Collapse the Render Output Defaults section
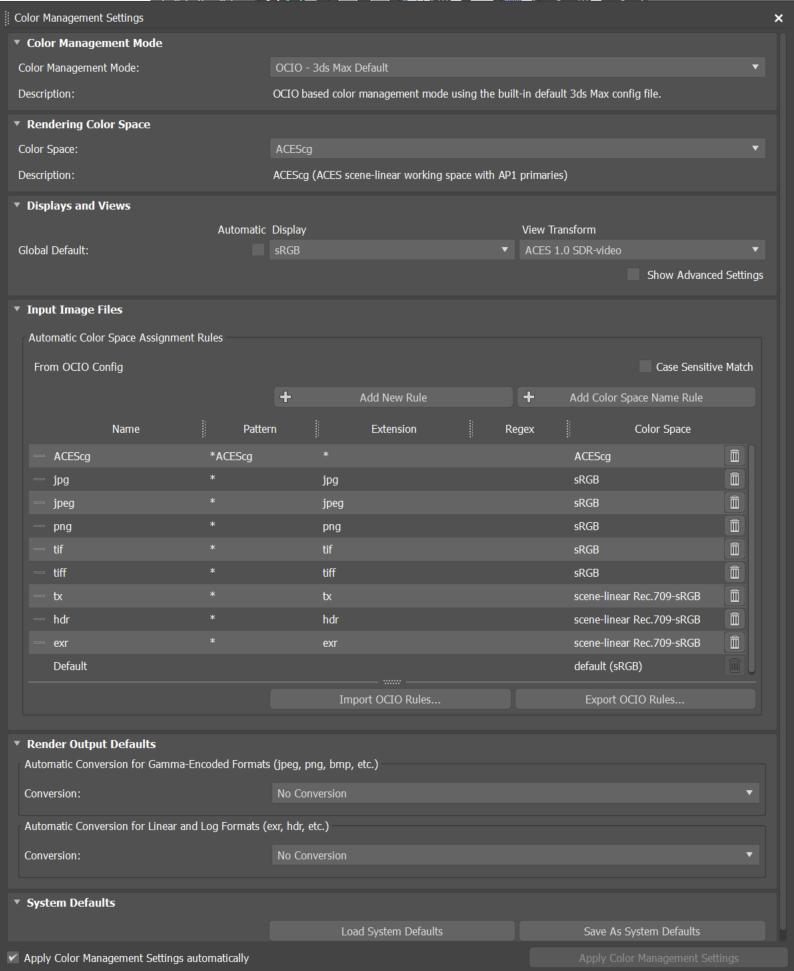 pos(17,743)
